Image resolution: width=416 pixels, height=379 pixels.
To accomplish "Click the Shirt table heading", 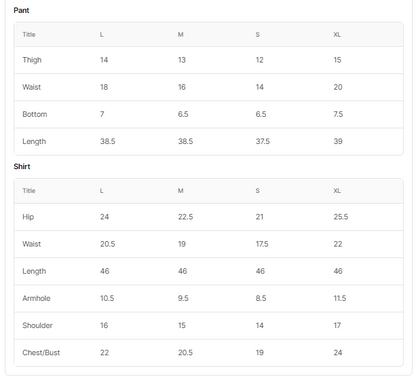I will (22, 166).
